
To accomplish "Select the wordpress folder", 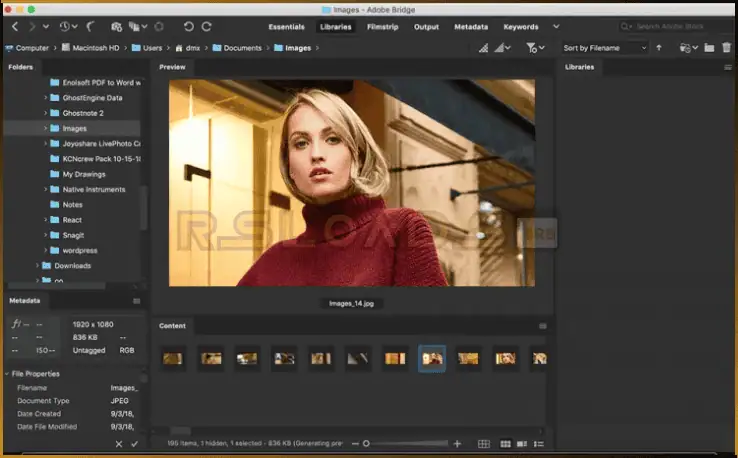I will [x=73, y=251].
